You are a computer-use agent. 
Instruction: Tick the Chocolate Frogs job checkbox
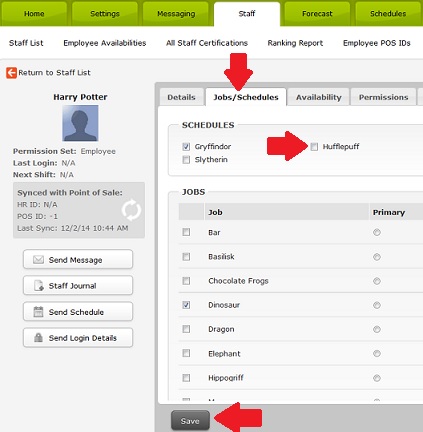(186, 281)
